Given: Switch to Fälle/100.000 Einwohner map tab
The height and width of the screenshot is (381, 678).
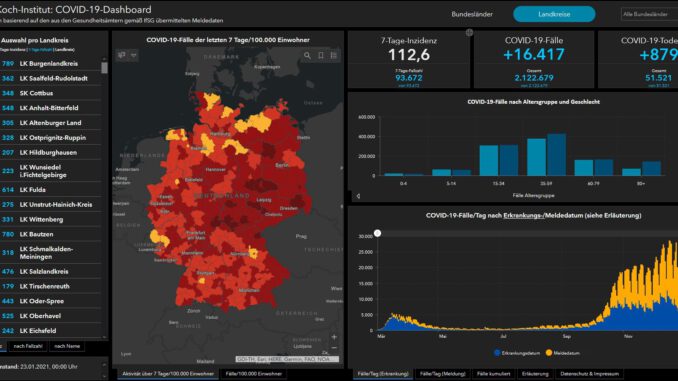Looking at the screenshot, I should 253,374.
